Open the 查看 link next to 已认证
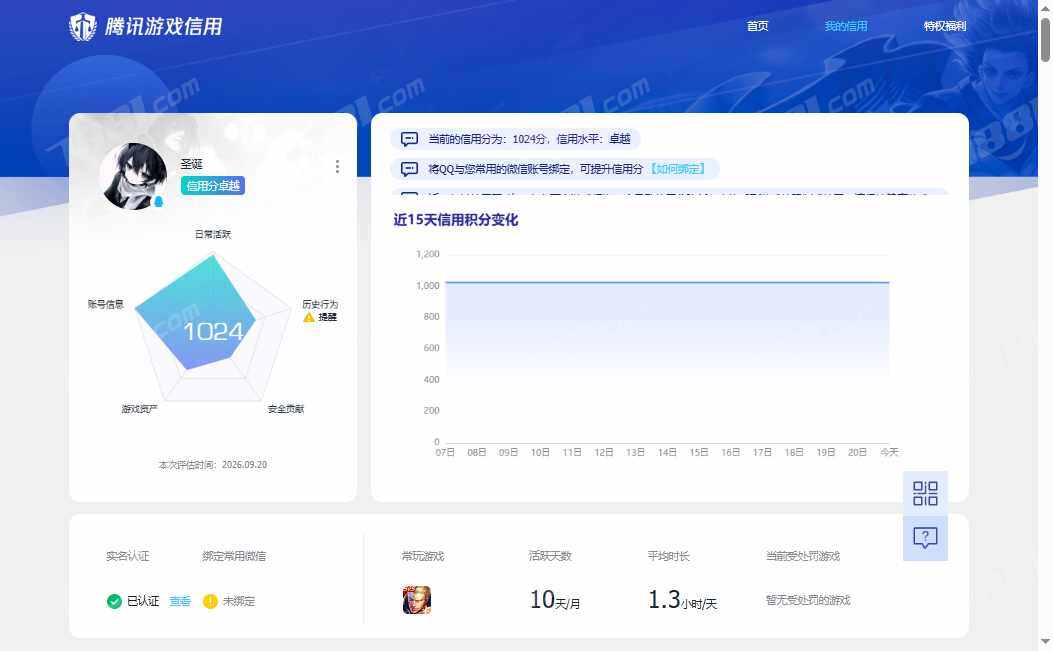This screenshot has width=1053, height=651. click(x=180, y=601)
